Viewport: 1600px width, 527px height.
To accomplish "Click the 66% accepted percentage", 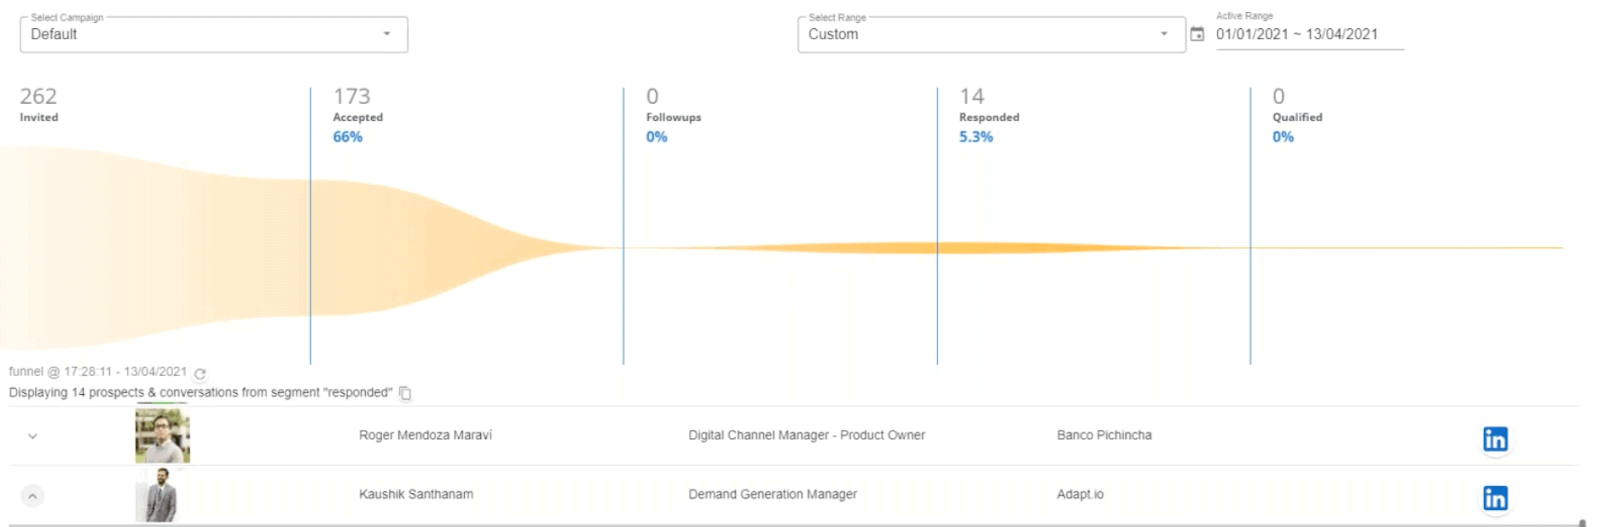I will click(x=347, y=137).
